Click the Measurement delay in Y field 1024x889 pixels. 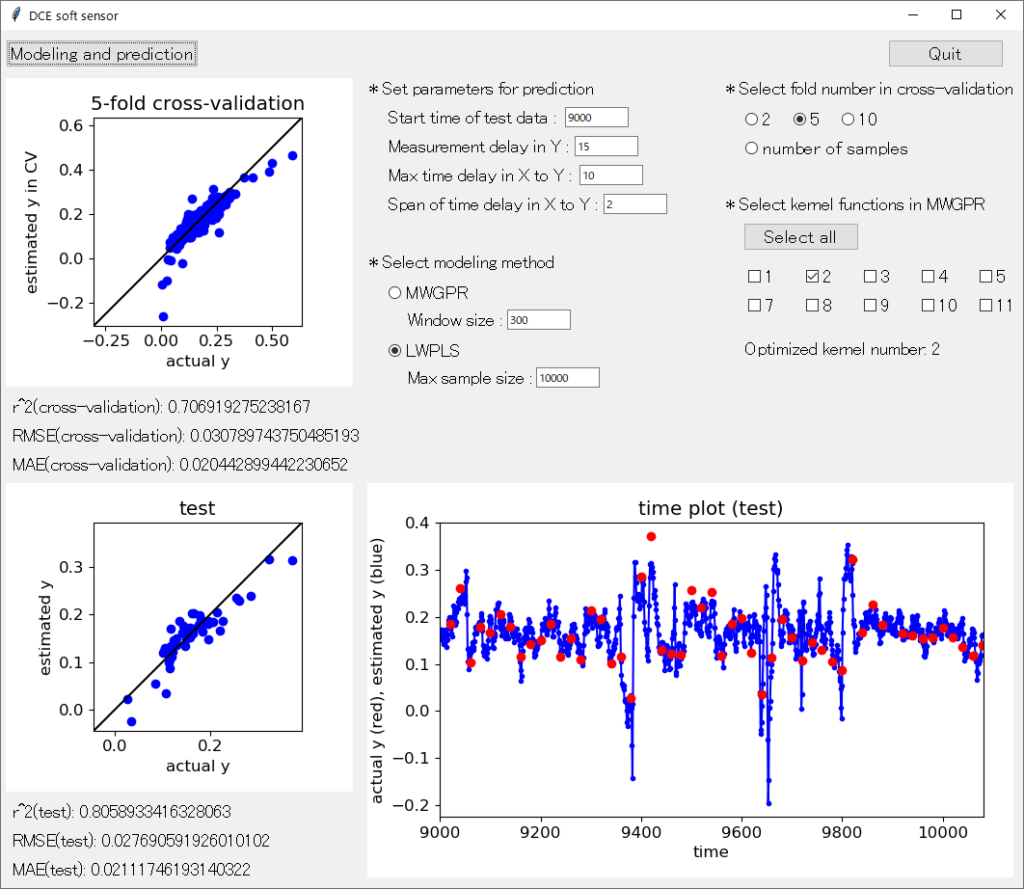click(x=606, y=146)
